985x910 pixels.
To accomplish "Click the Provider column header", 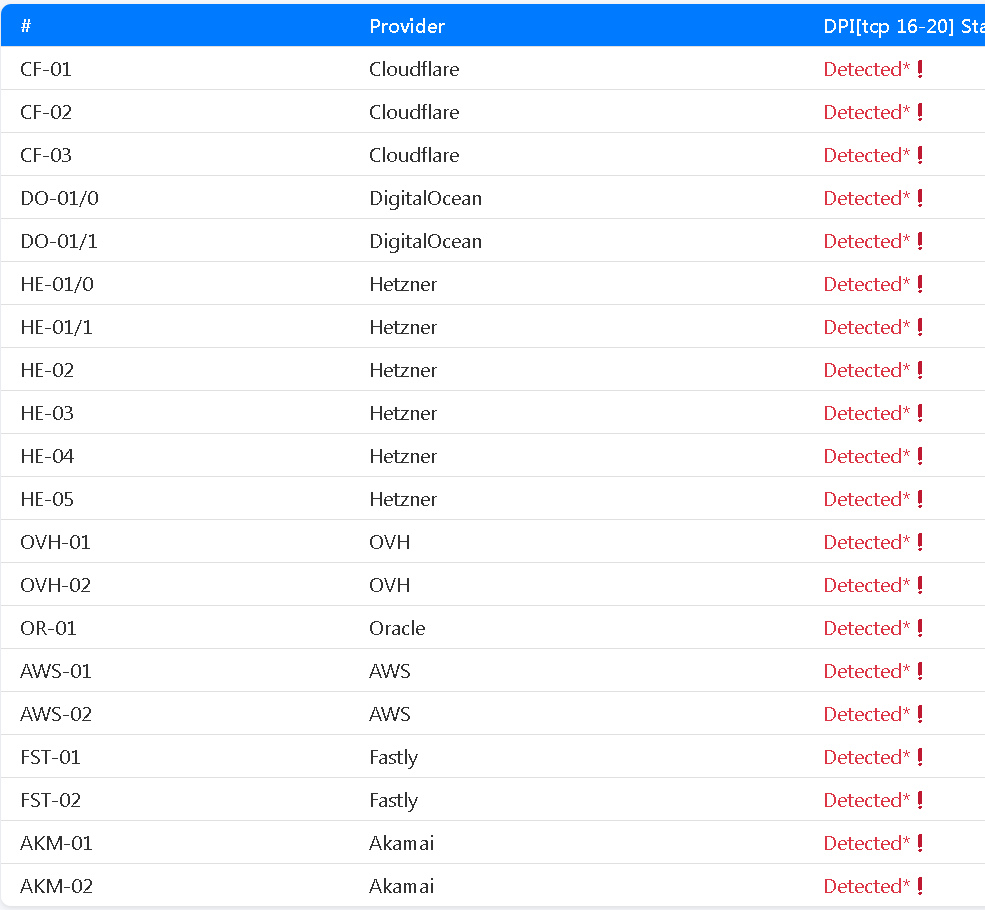I will pyautogui.click(x=407, y=26).
